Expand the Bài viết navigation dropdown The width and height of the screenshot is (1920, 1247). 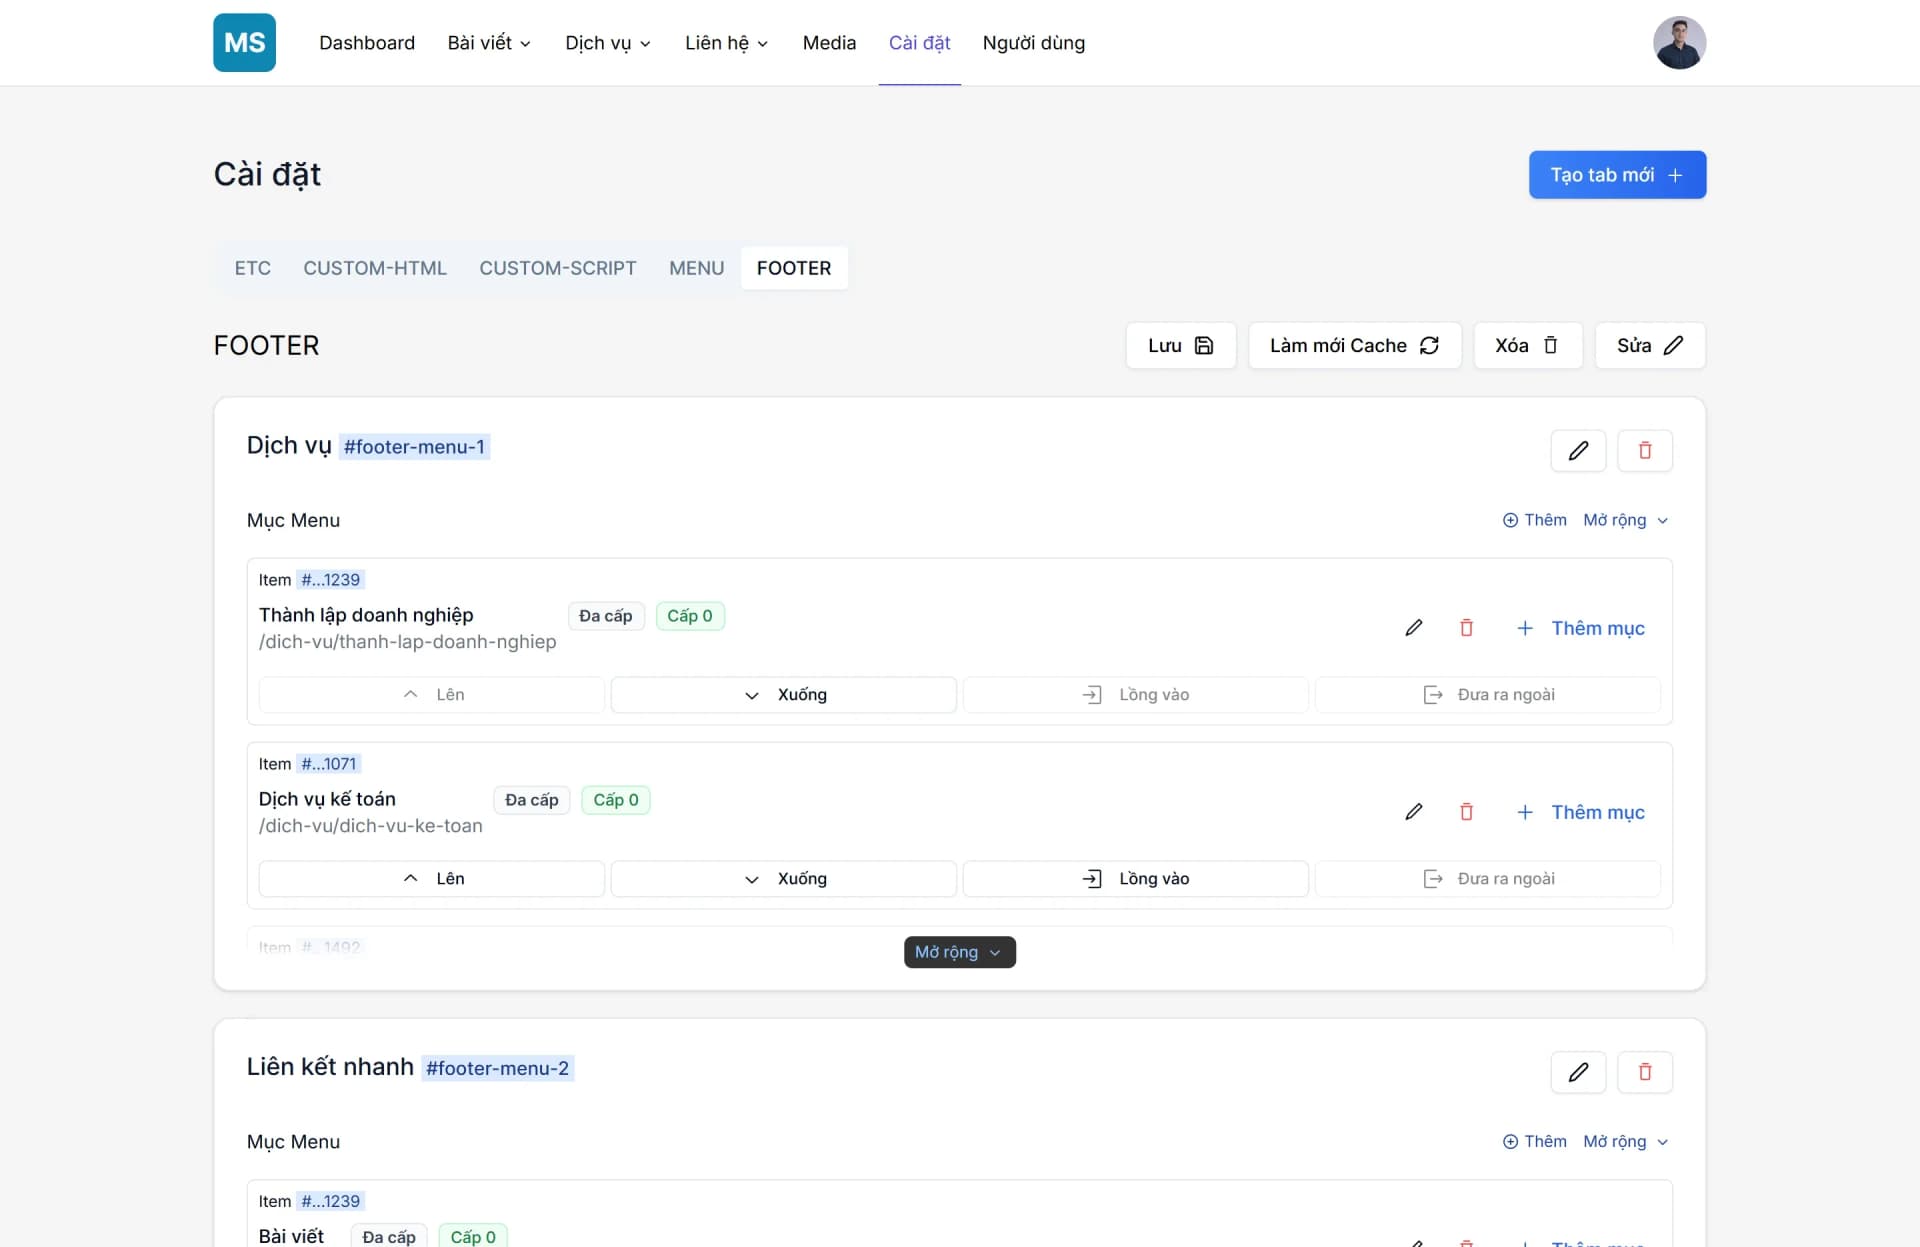pyautogui.click(x=488, y=43)
